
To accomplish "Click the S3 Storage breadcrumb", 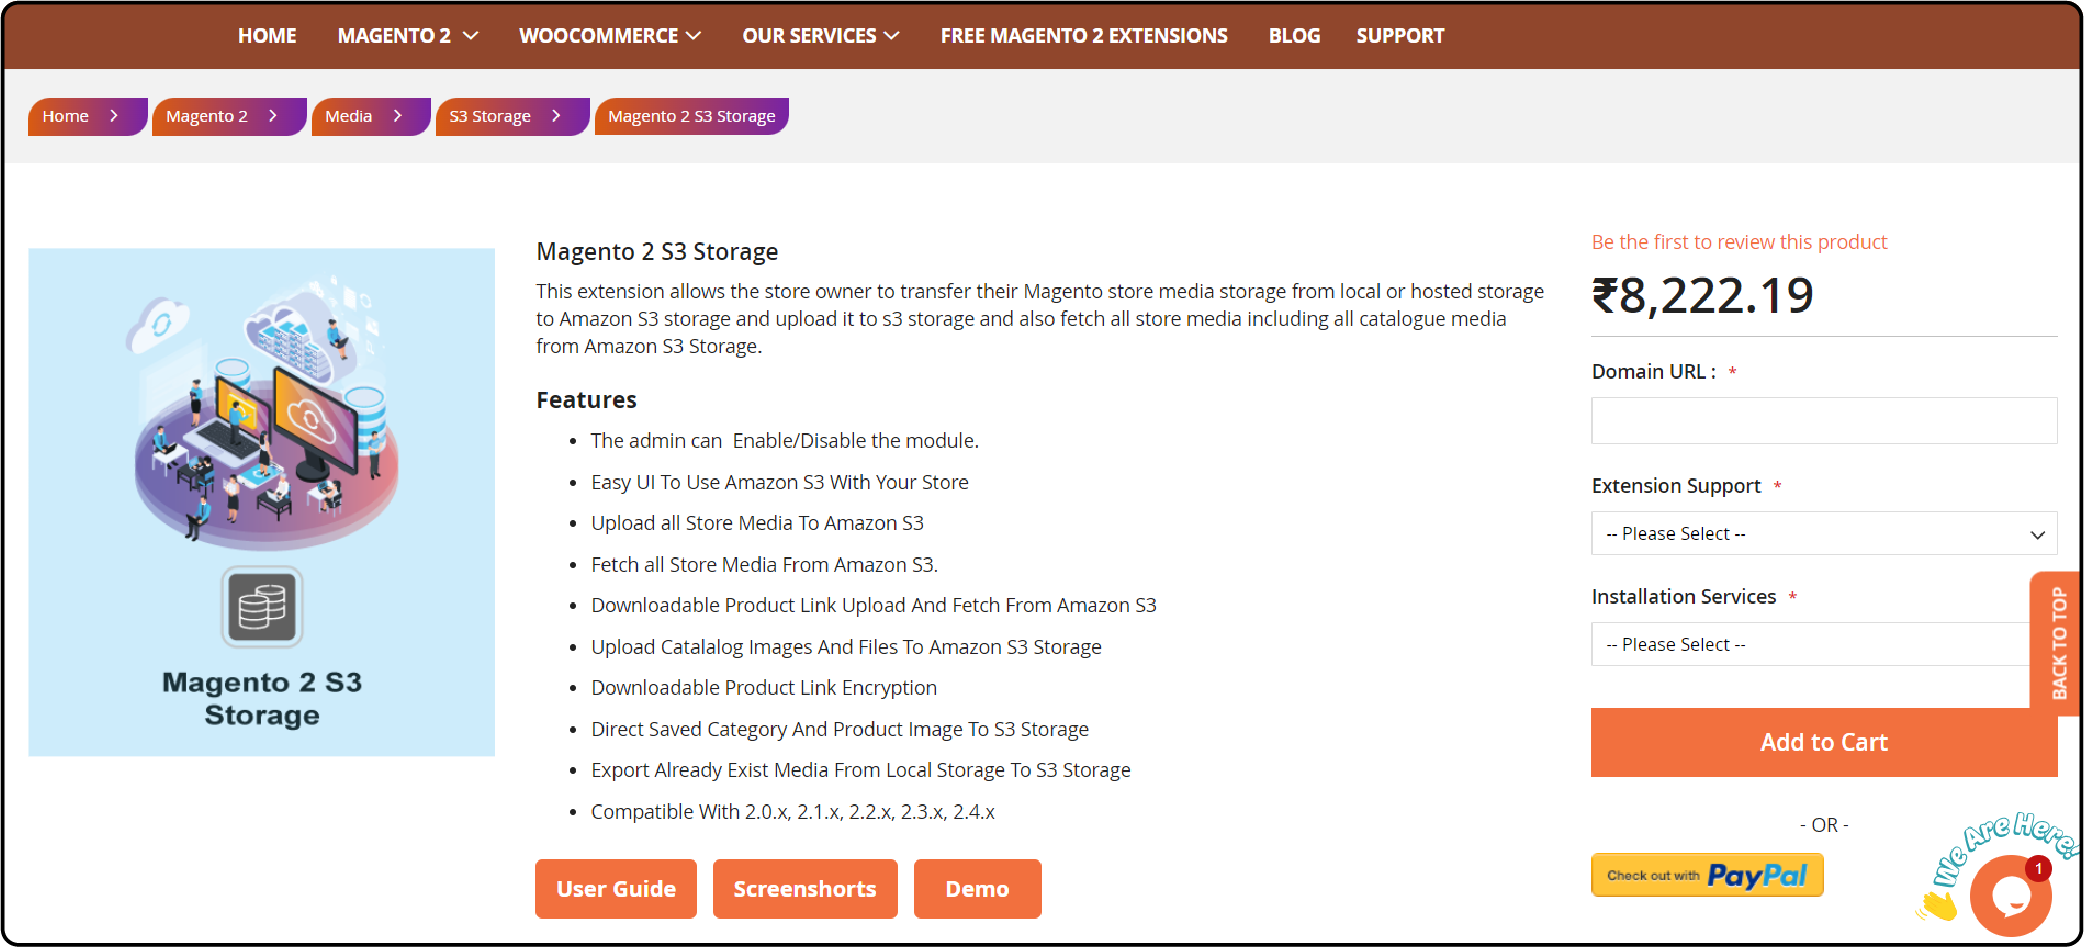I will [512, 116].
